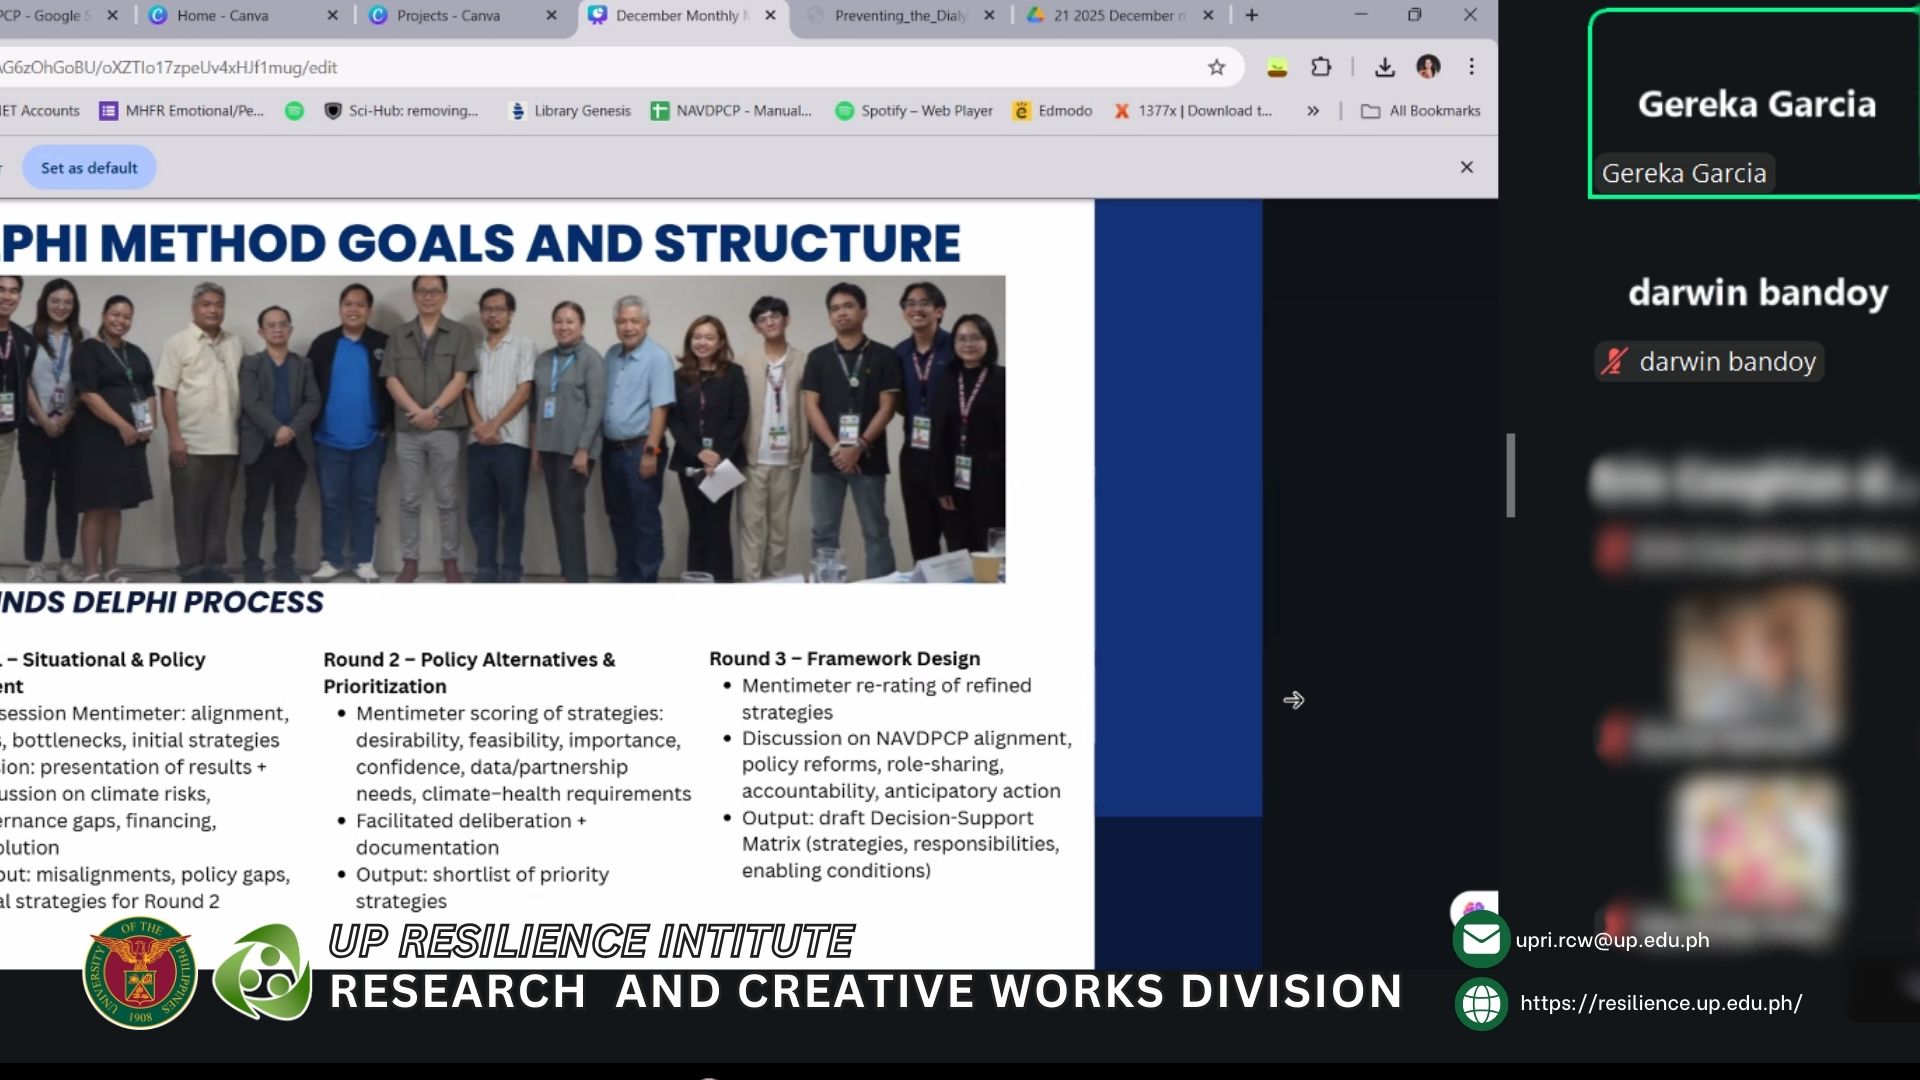Click the green-yellow extension icon in toolbar

coord(1277,67)
